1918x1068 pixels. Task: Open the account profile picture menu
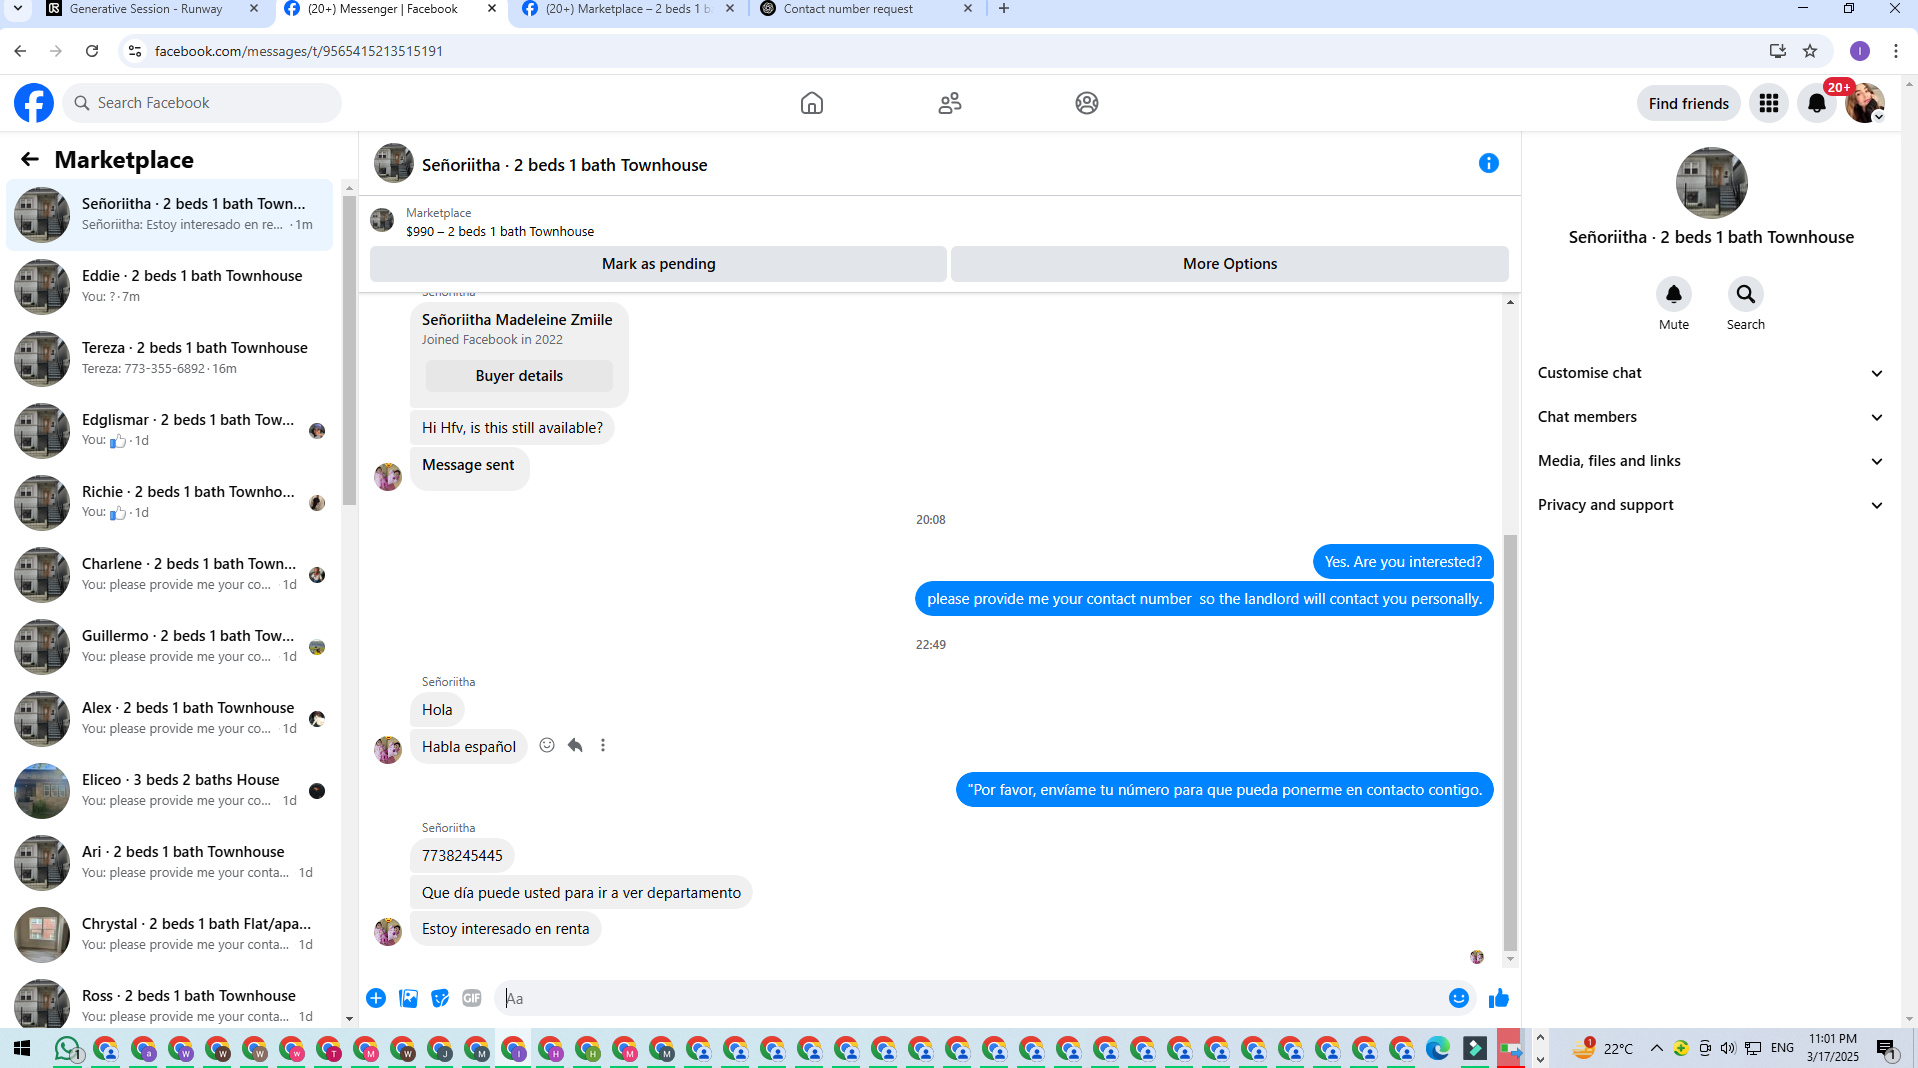coord(1865,103)
